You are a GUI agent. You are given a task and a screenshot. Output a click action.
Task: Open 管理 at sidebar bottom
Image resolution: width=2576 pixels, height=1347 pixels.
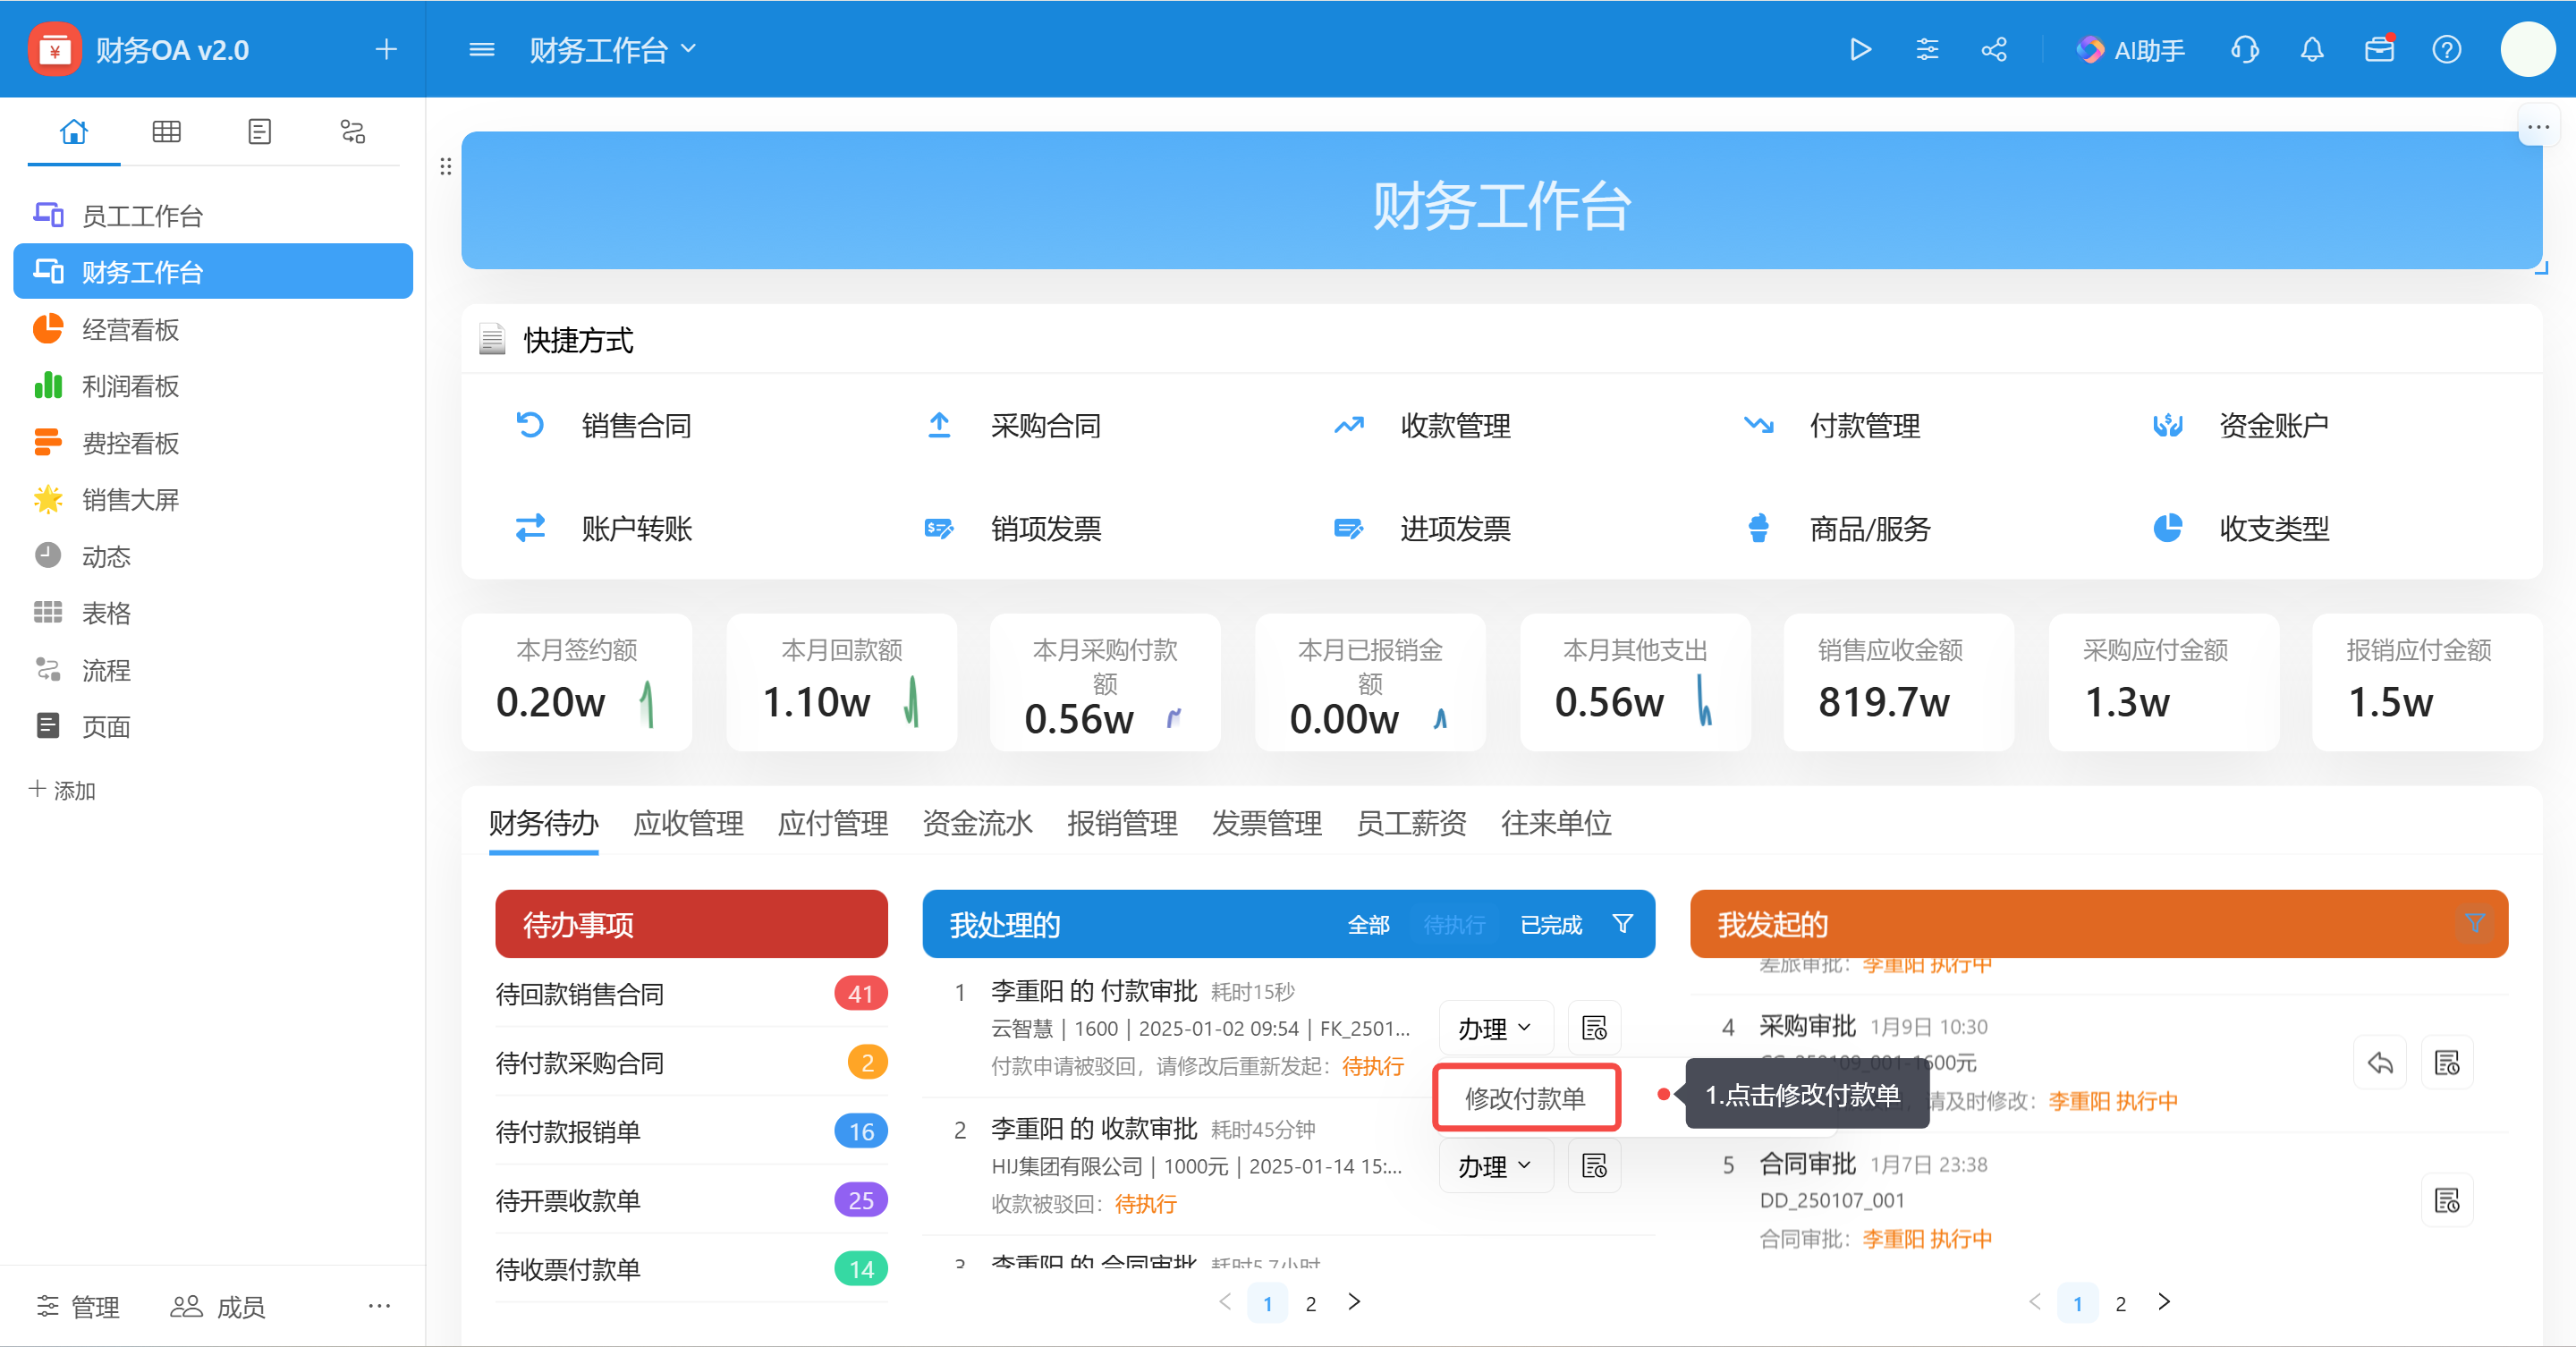[78, 1306]
